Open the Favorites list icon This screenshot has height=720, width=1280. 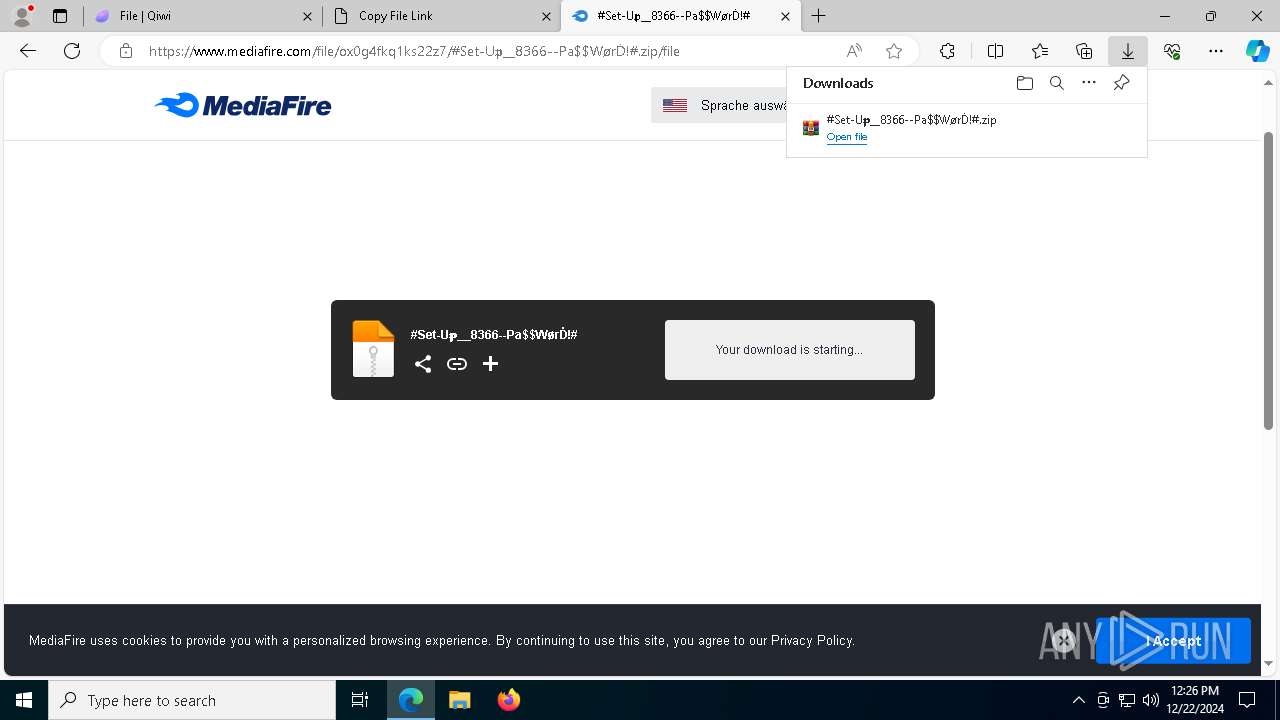[x=1040, y=51]
